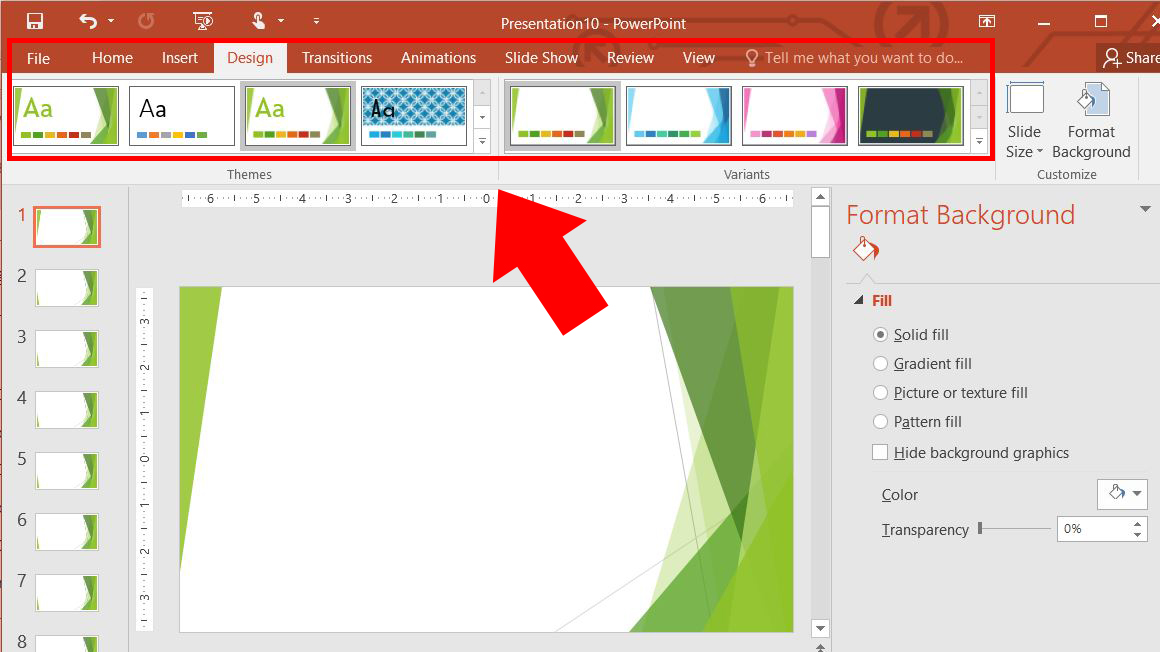Undo the last action
Viewport: 1160px width, 652px height.
88,21
